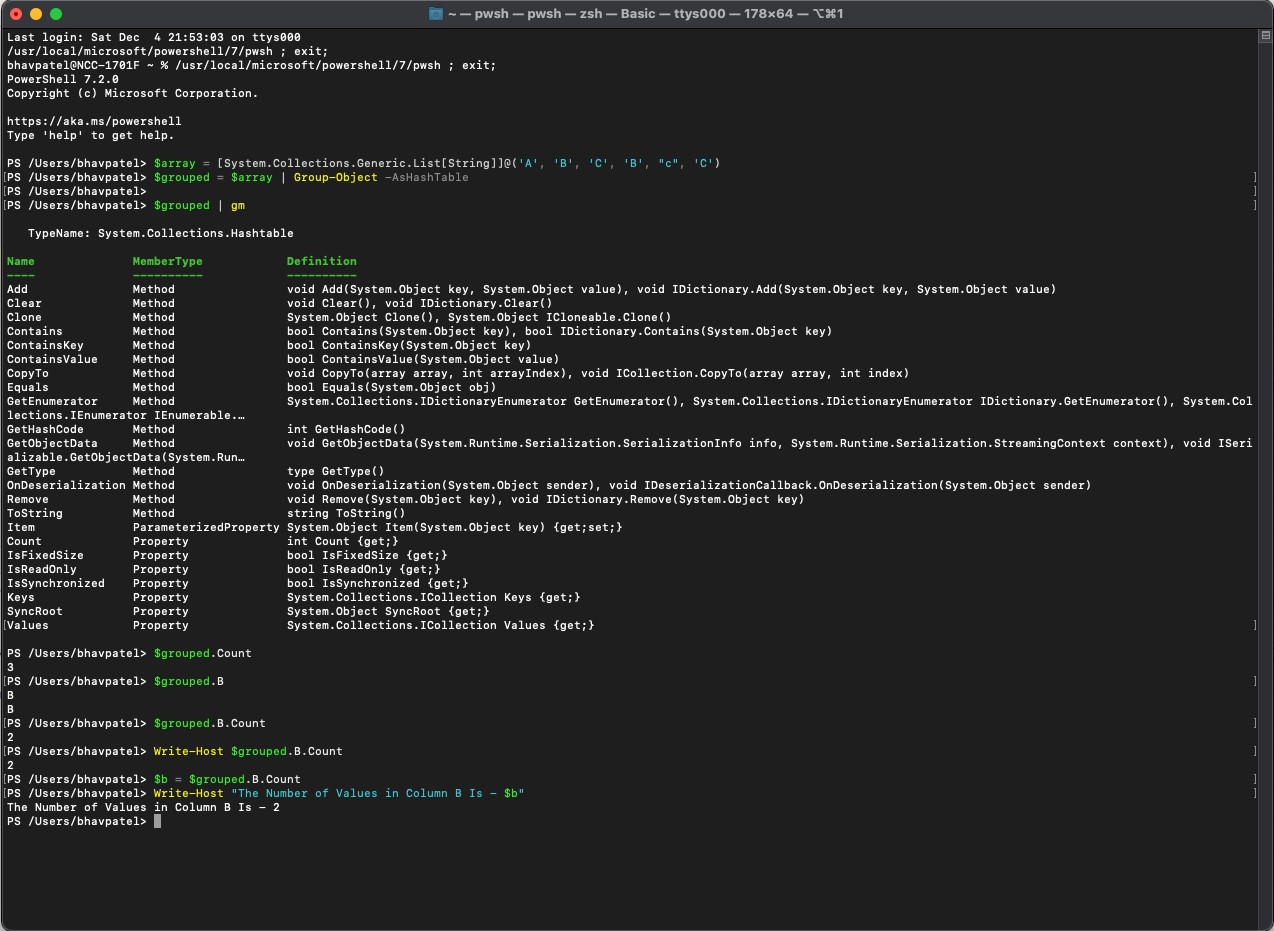The image size is (1274, 931).
Task: Open the https://aka.ms/powershell link
Action: [x=94, y=121]
